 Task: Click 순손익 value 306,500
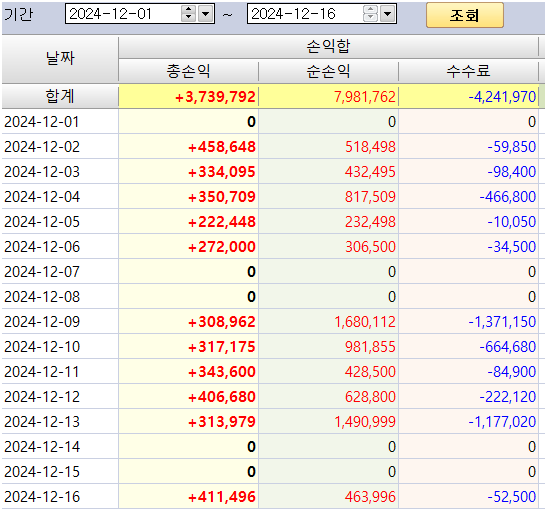point(370,247)
